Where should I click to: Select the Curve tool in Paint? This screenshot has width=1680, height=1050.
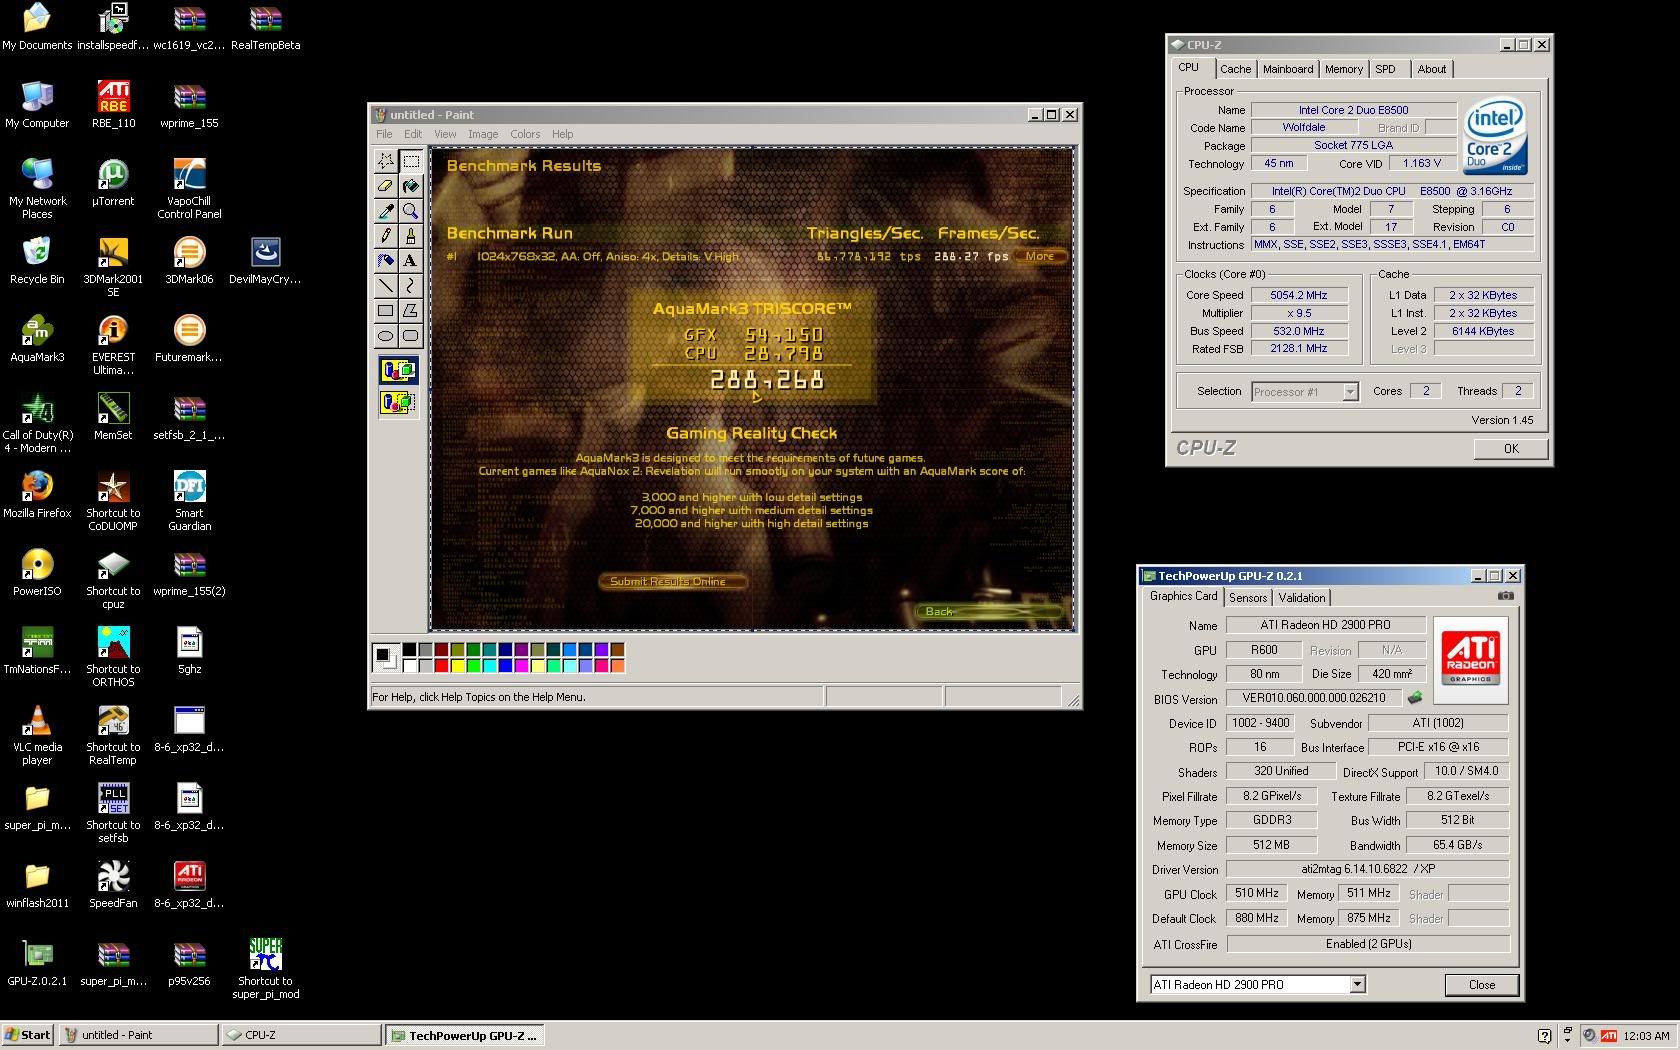[x=410, y=286]
